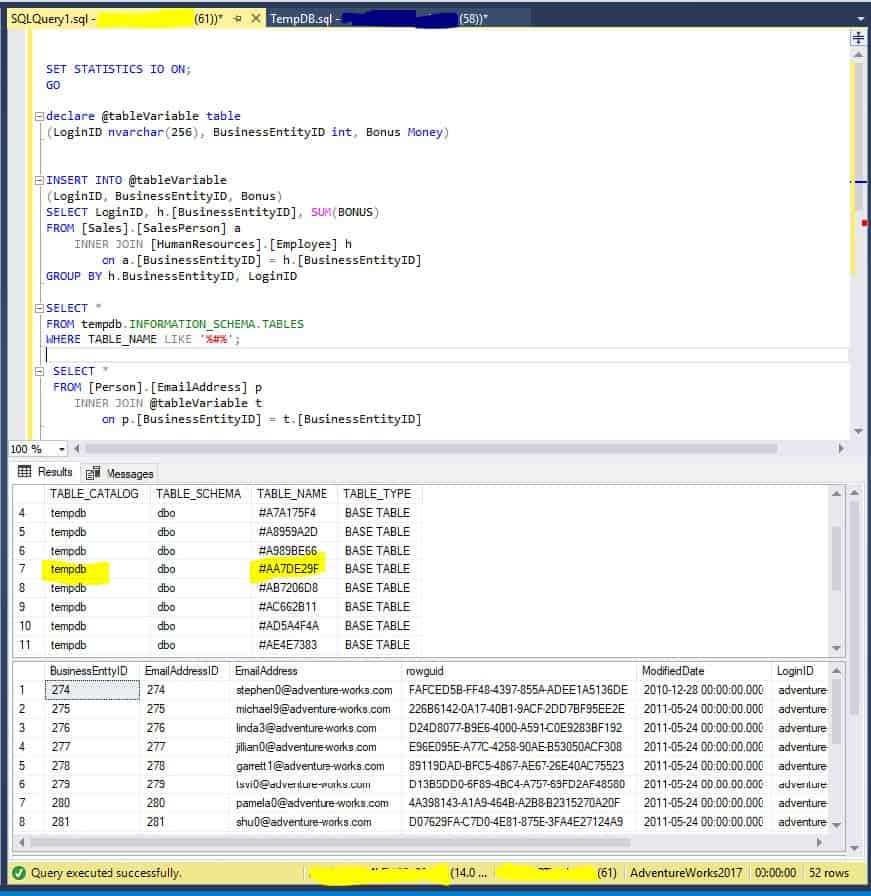Screen dimensions: 871x896
Task: Select the BusinessEntityID cell 274
Action: pyautogui.click(x=92, y=690)
